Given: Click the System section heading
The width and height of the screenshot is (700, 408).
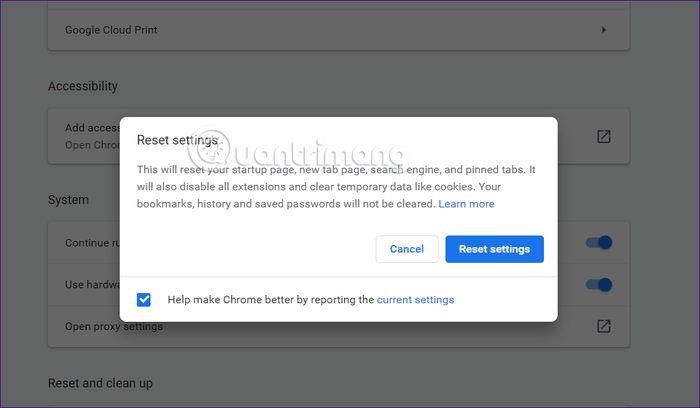Looking at the screenshot, I should coord(68,200).
